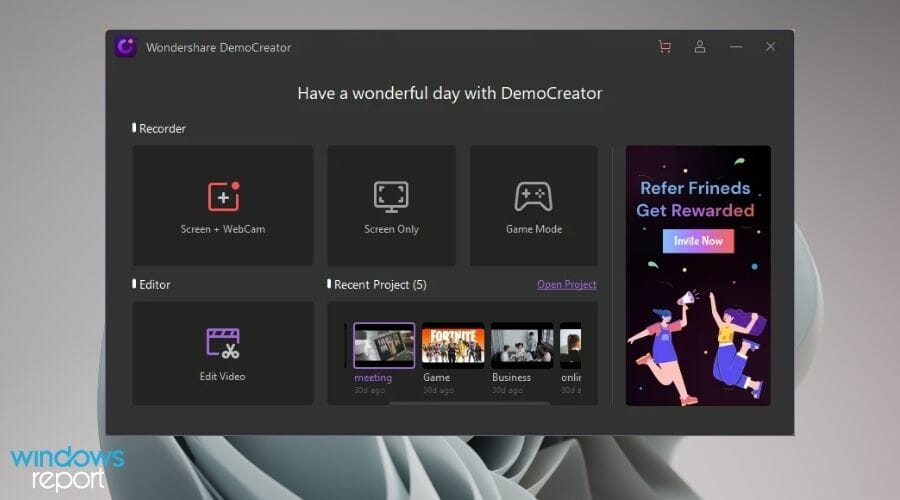This screenshot has height=500, width=900.
Task: Open the Edit Video editor
Action: (x=223, y=353)
